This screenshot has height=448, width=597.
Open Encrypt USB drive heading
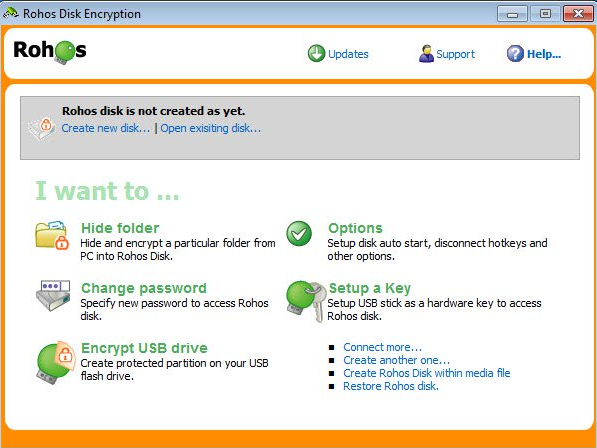[144, 348]
